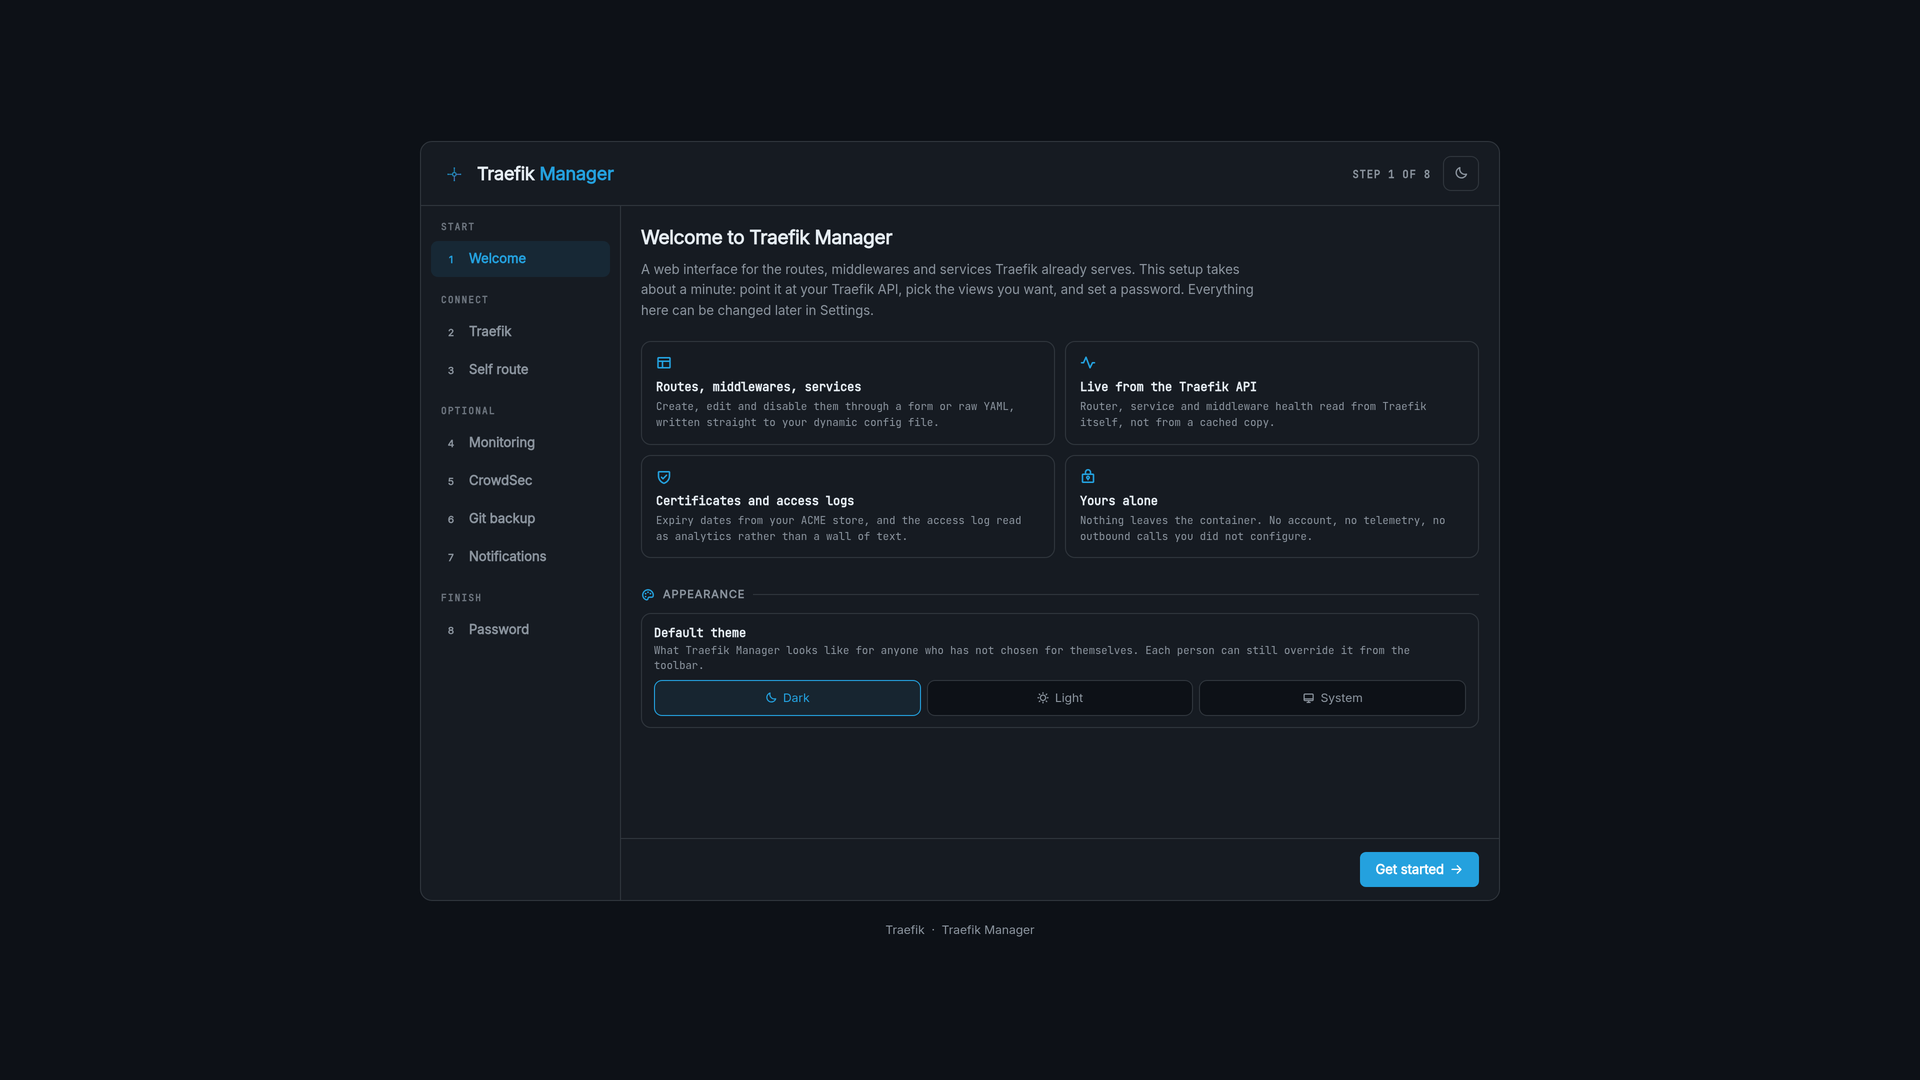Click the Traefik Manager title text
1920x1080 pixels.
[545, 174]
